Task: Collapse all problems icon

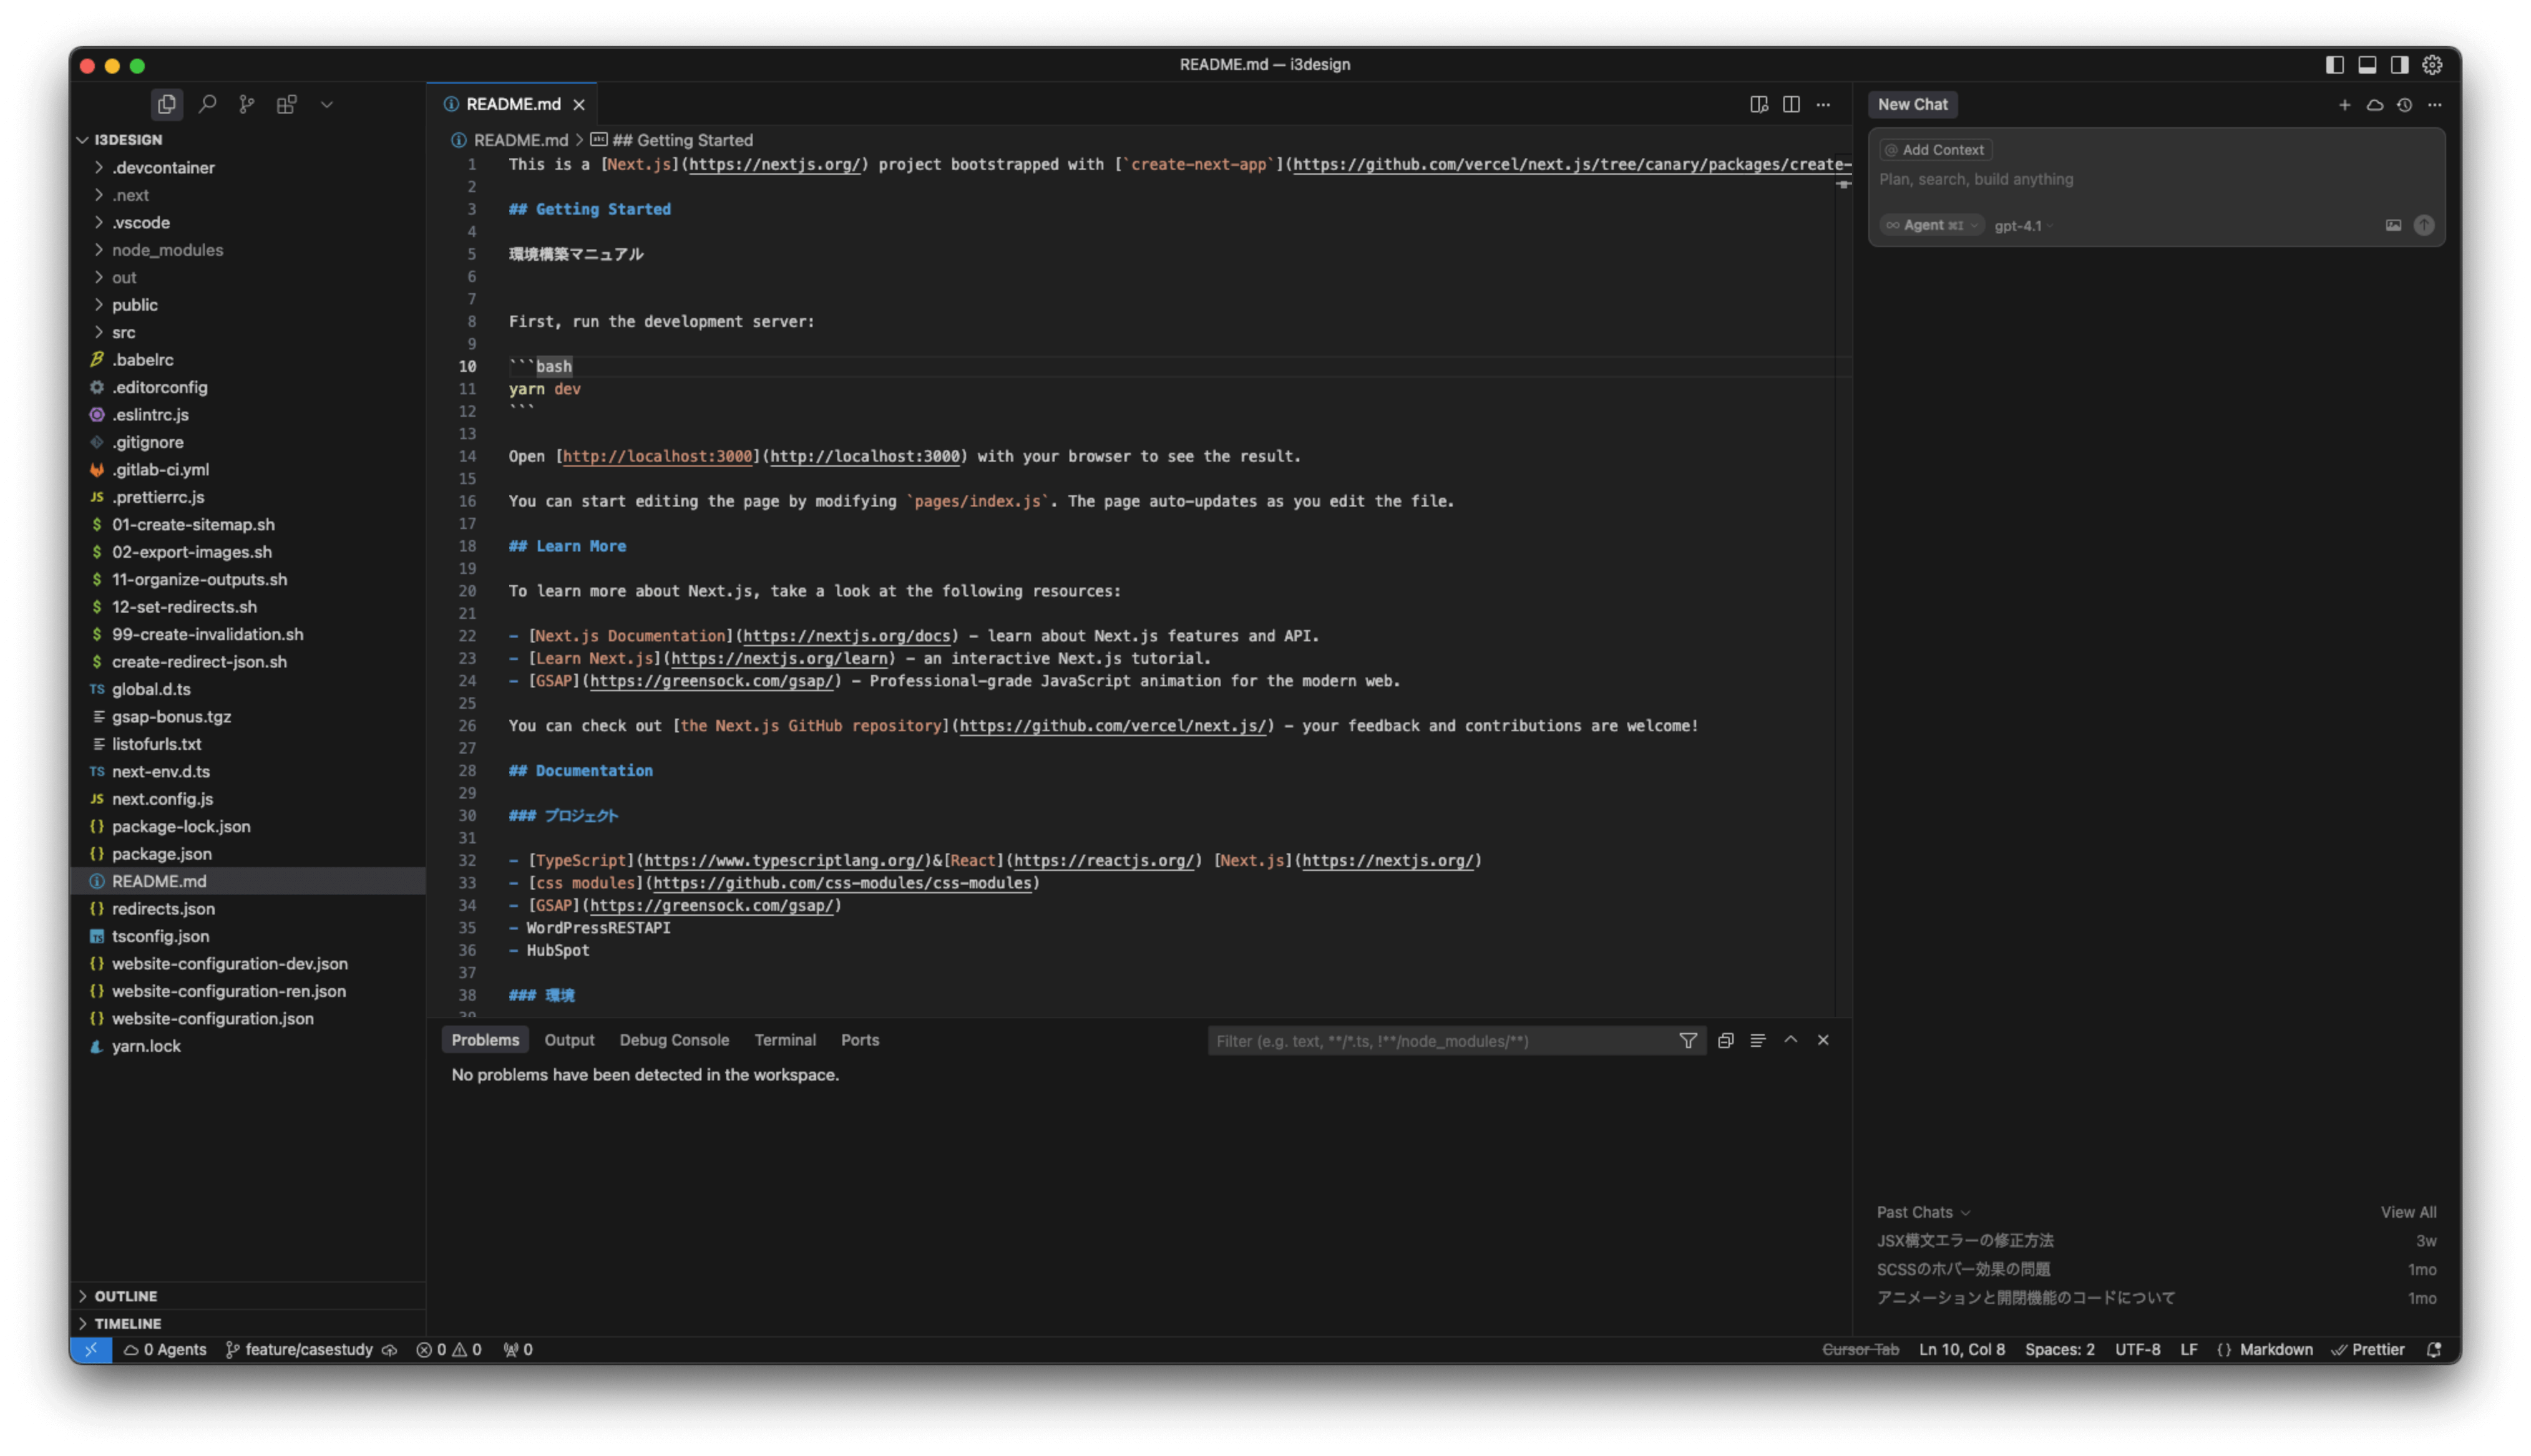Action: 1725,1041
